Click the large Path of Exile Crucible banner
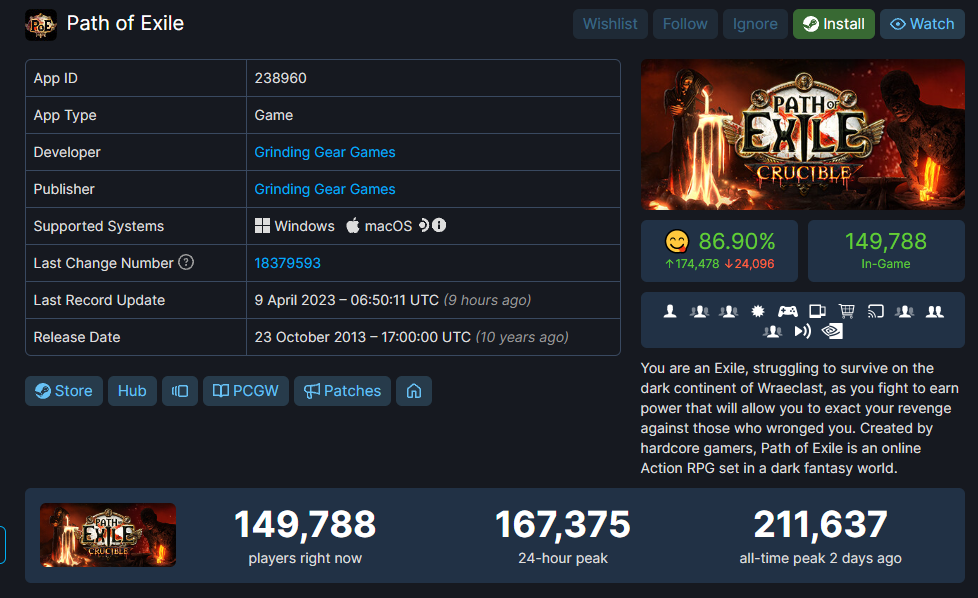 803,135
